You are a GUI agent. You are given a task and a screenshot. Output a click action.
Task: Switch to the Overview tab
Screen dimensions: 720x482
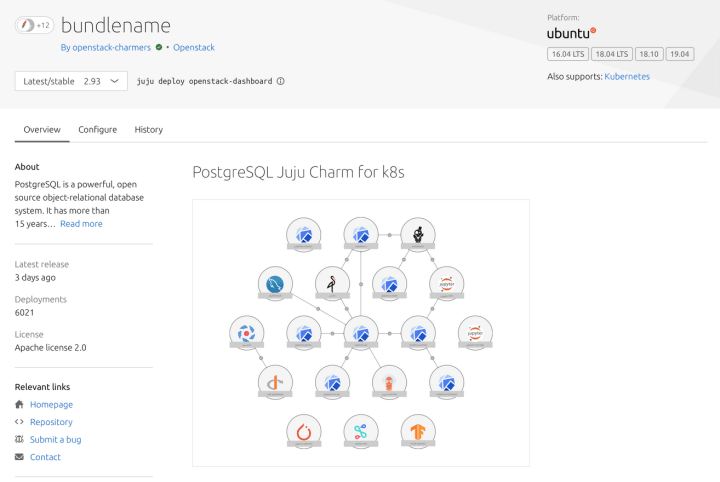(42, 130)
